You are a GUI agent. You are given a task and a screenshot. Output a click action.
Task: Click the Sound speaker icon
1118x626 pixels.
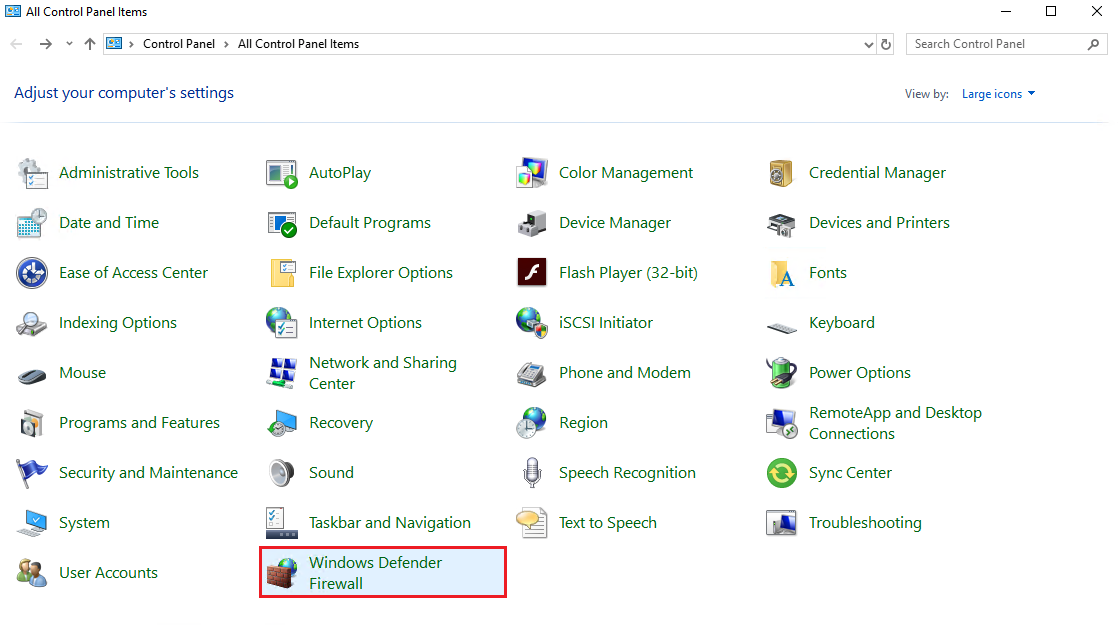(282, 473)
